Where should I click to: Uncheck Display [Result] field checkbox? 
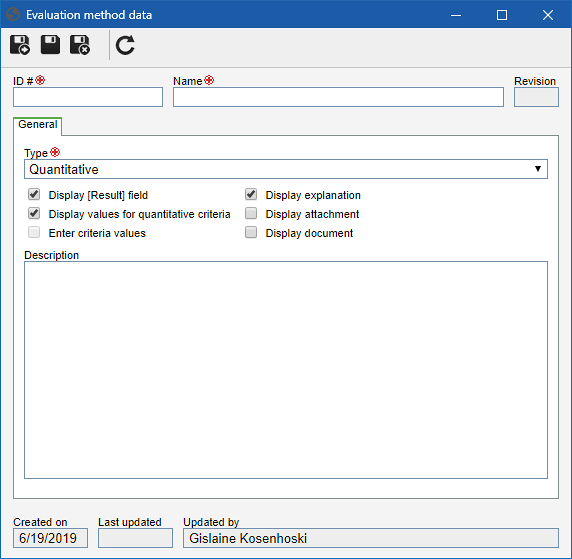point(34,194)
